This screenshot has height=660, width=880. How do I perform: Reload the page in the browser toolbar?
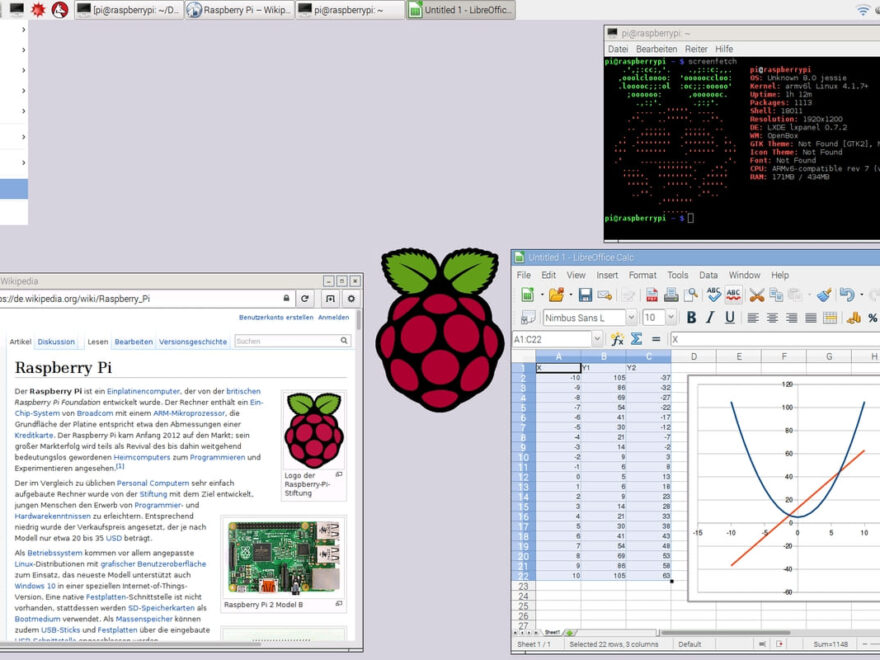(305, 299)
